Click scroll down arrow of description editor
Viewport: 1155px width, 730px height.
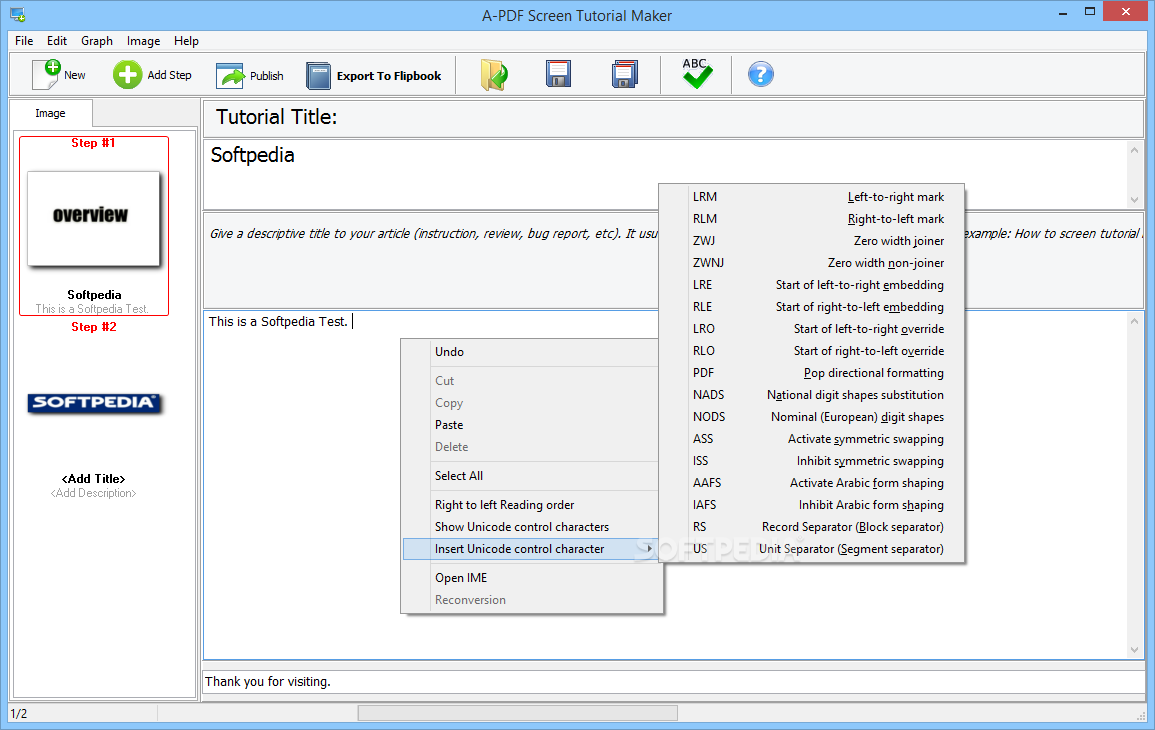tap(1134, 650)
